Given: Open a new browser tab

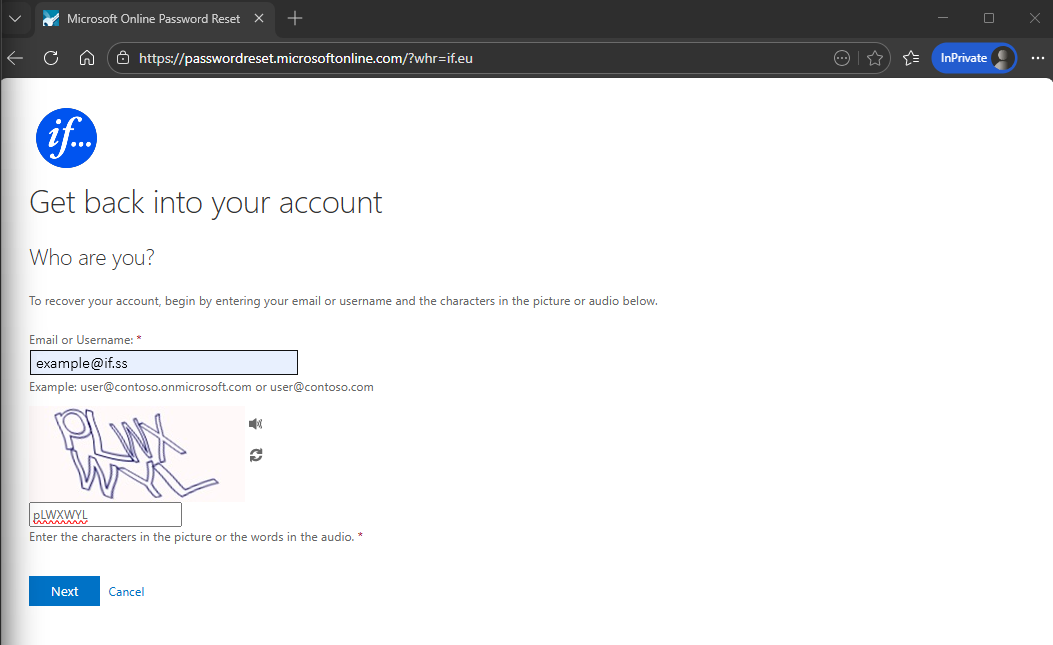Looking at the screenshot, I should 295,18.
